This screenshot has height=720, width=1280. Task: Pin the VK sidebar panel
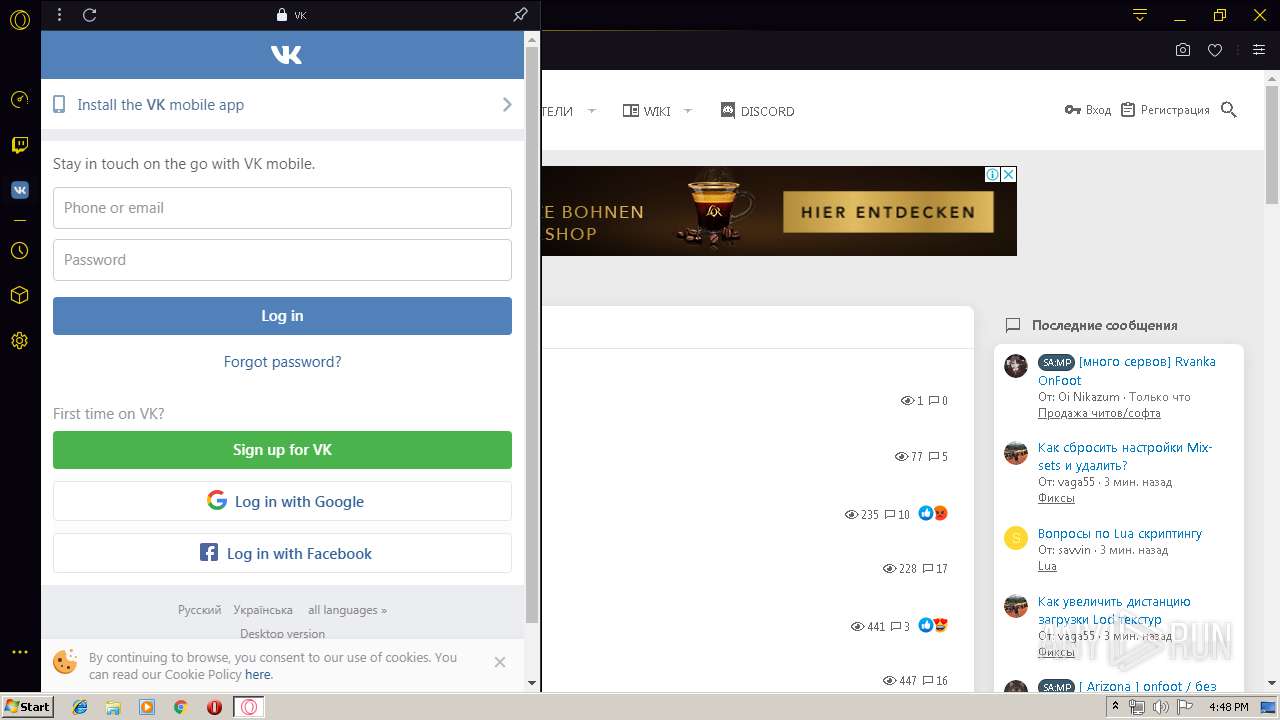point(520,15)
